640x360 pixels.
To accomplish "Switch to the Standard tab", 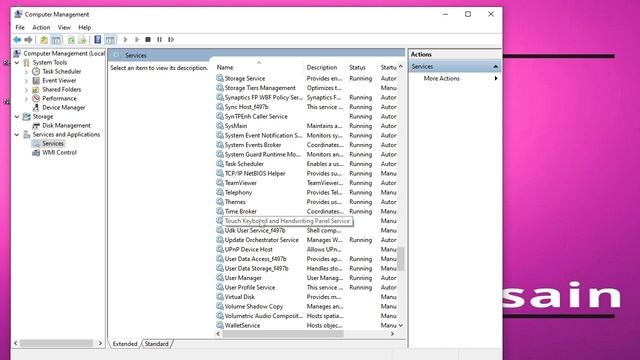I will coord(157,344).
